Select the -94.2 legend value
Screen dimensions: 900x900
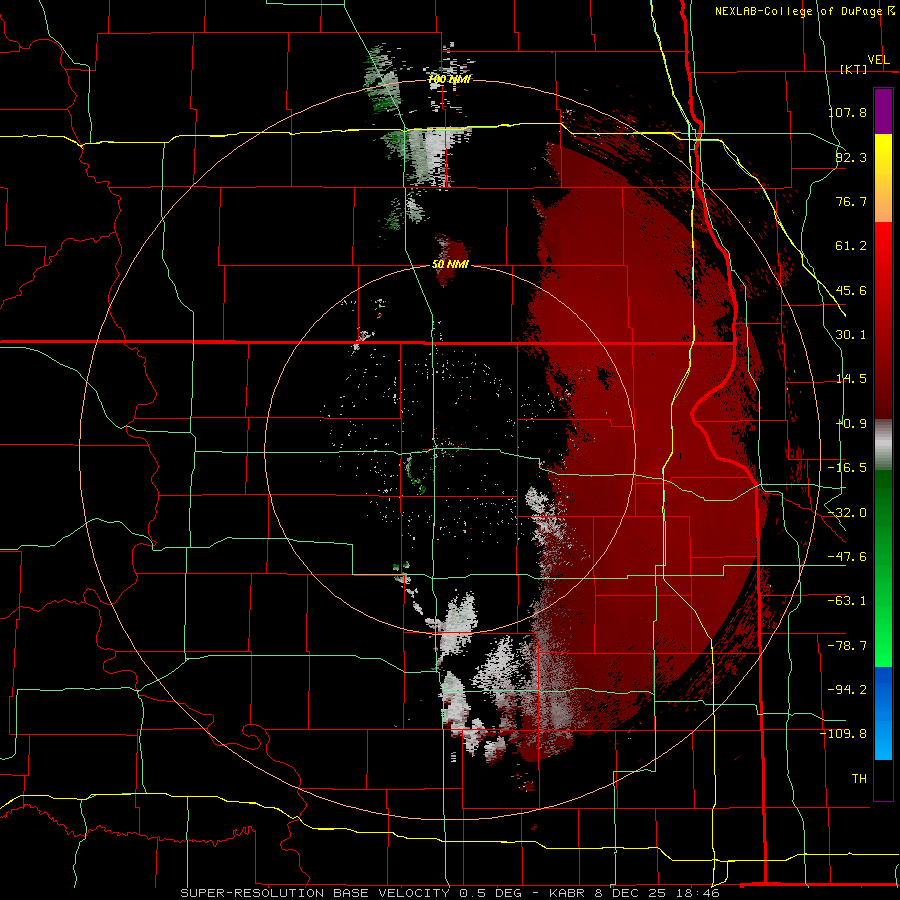(847, 689)
